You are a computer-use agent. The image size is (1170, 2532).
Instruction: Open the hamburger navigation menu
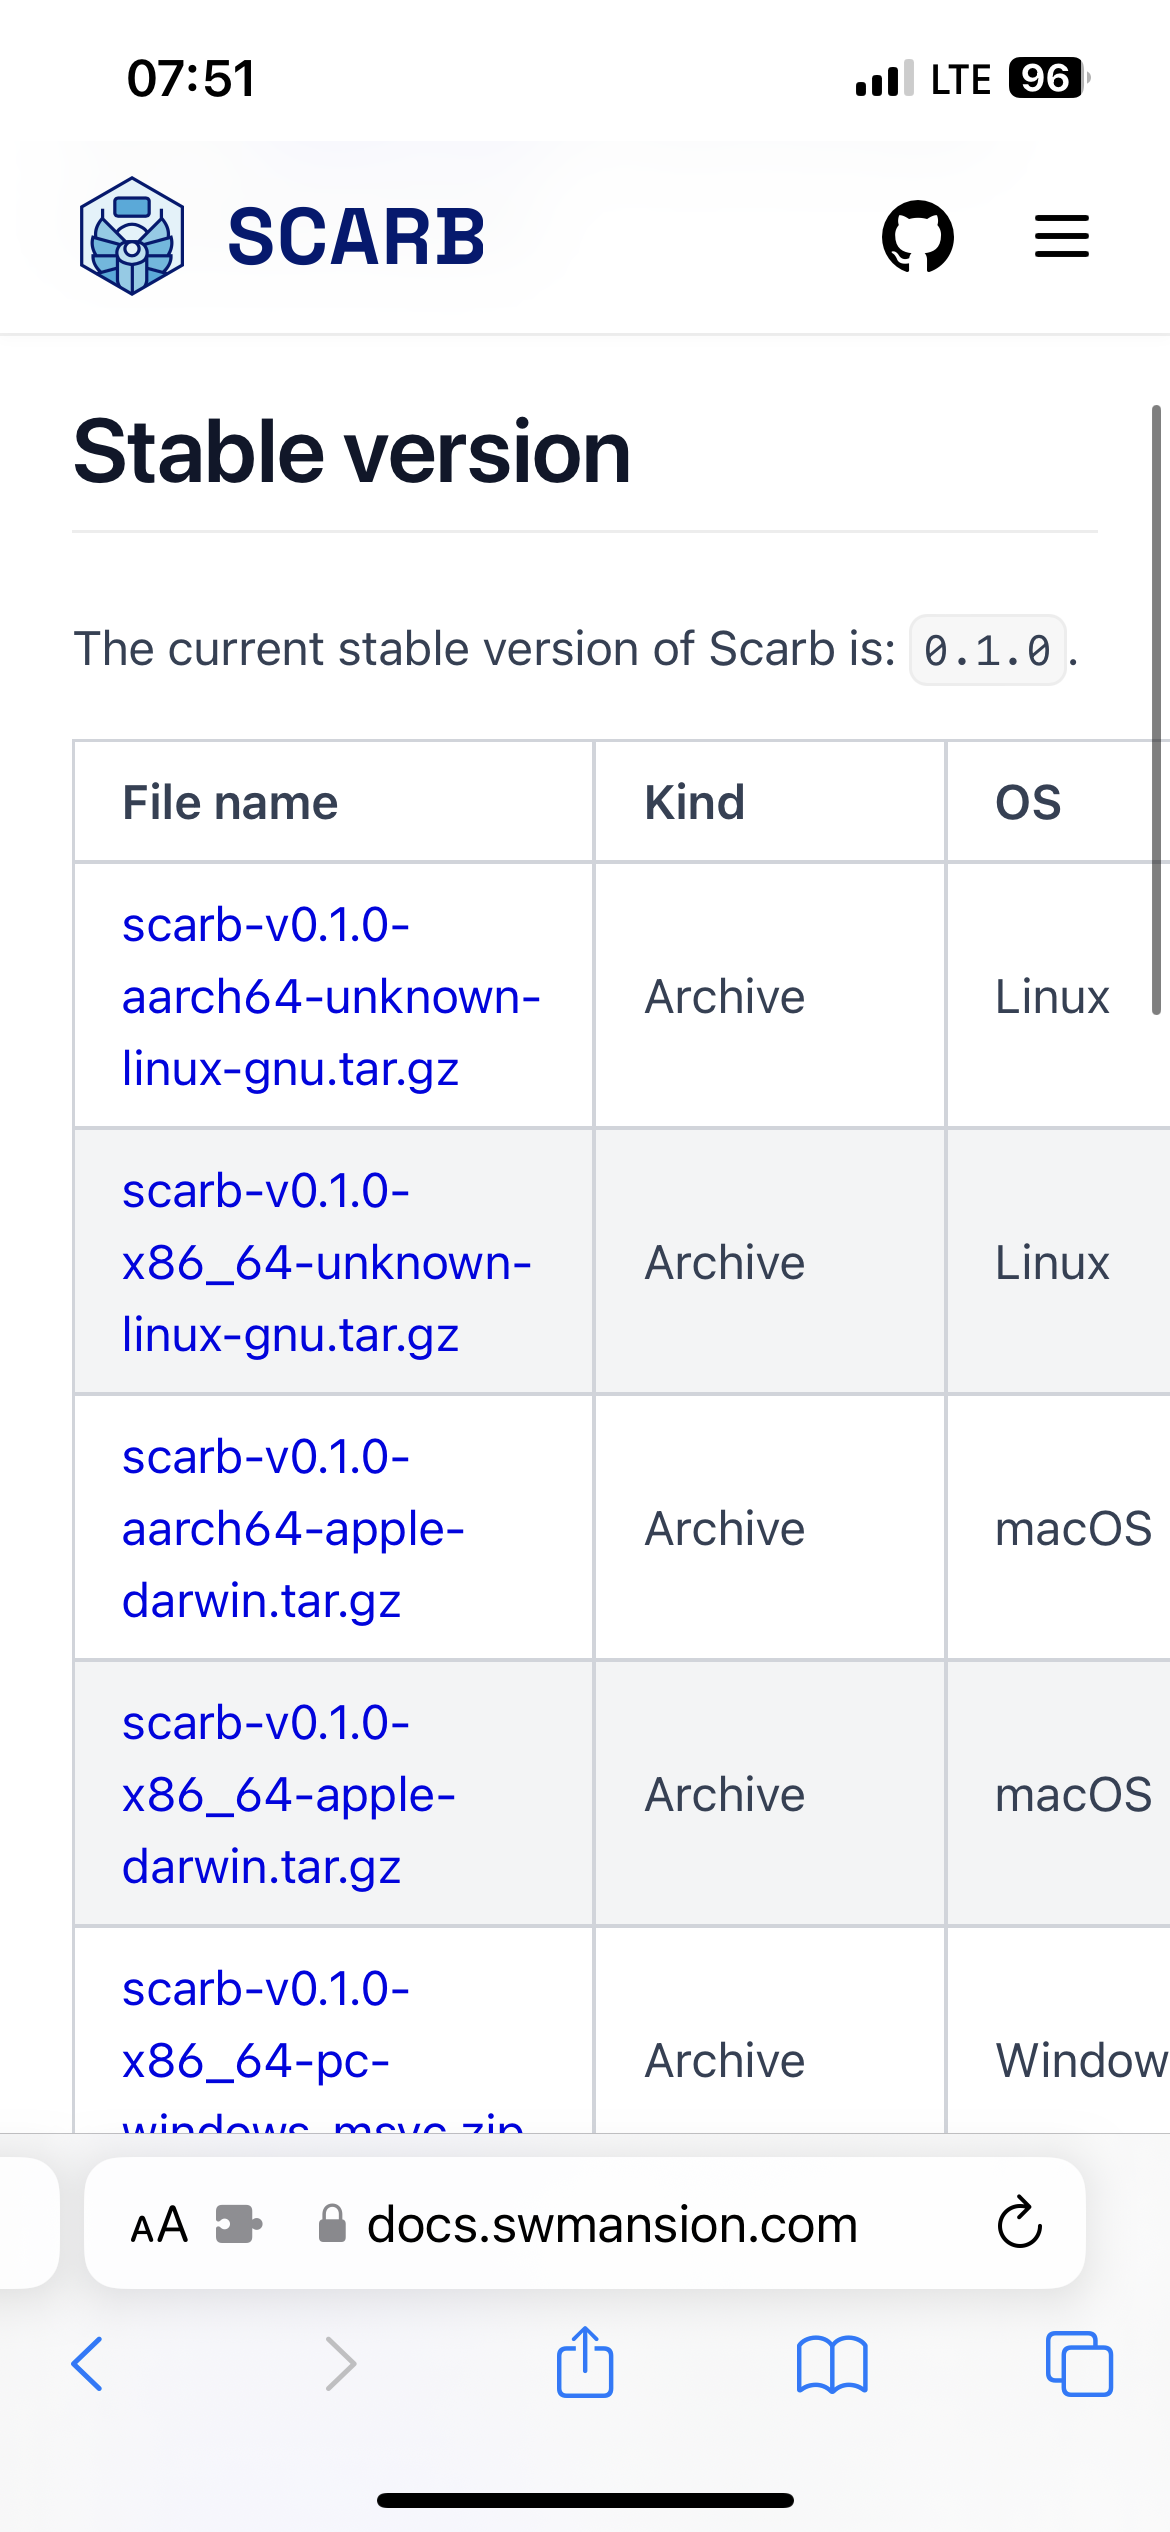pyautogui.click(x=1061, y=236)
